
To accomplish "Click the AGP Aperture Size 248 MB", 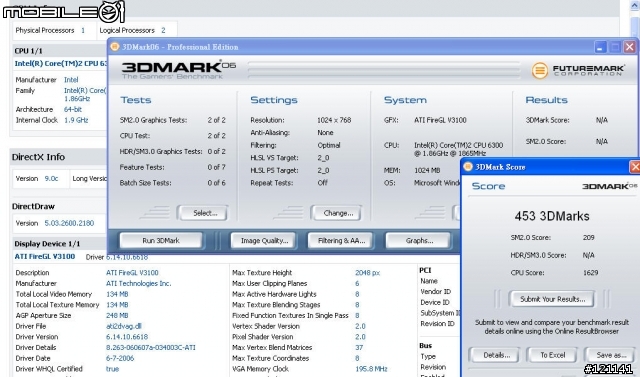I will pos(117,315).
